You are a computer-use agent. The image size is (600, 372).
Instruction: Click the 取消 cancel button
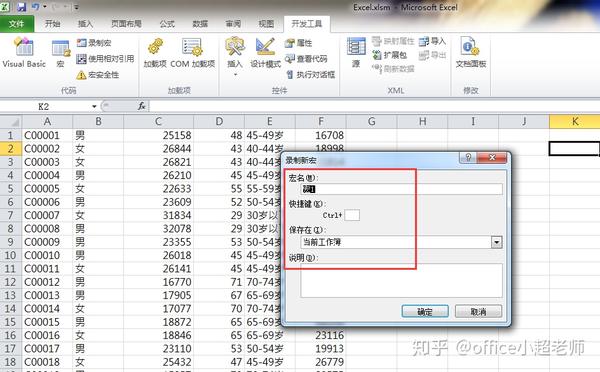478,312
